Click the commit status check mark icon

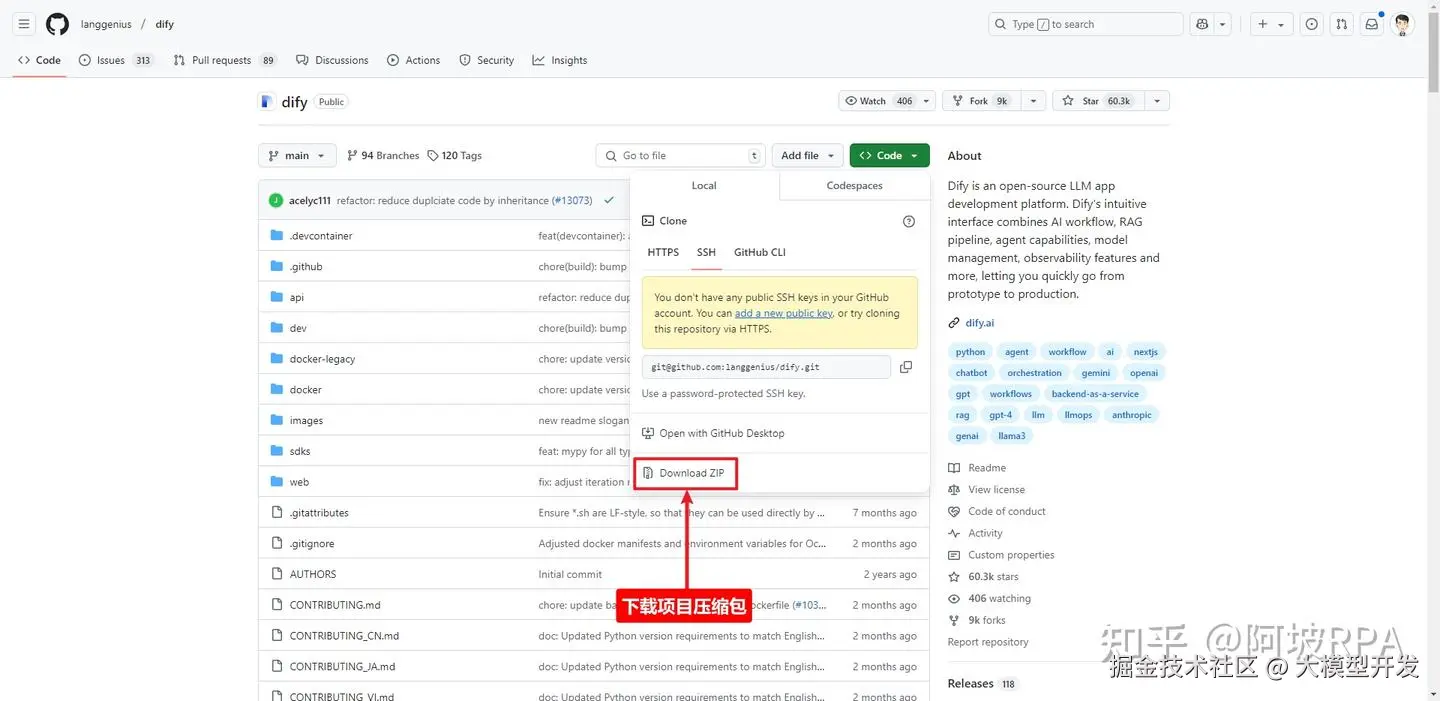point(608,200)
